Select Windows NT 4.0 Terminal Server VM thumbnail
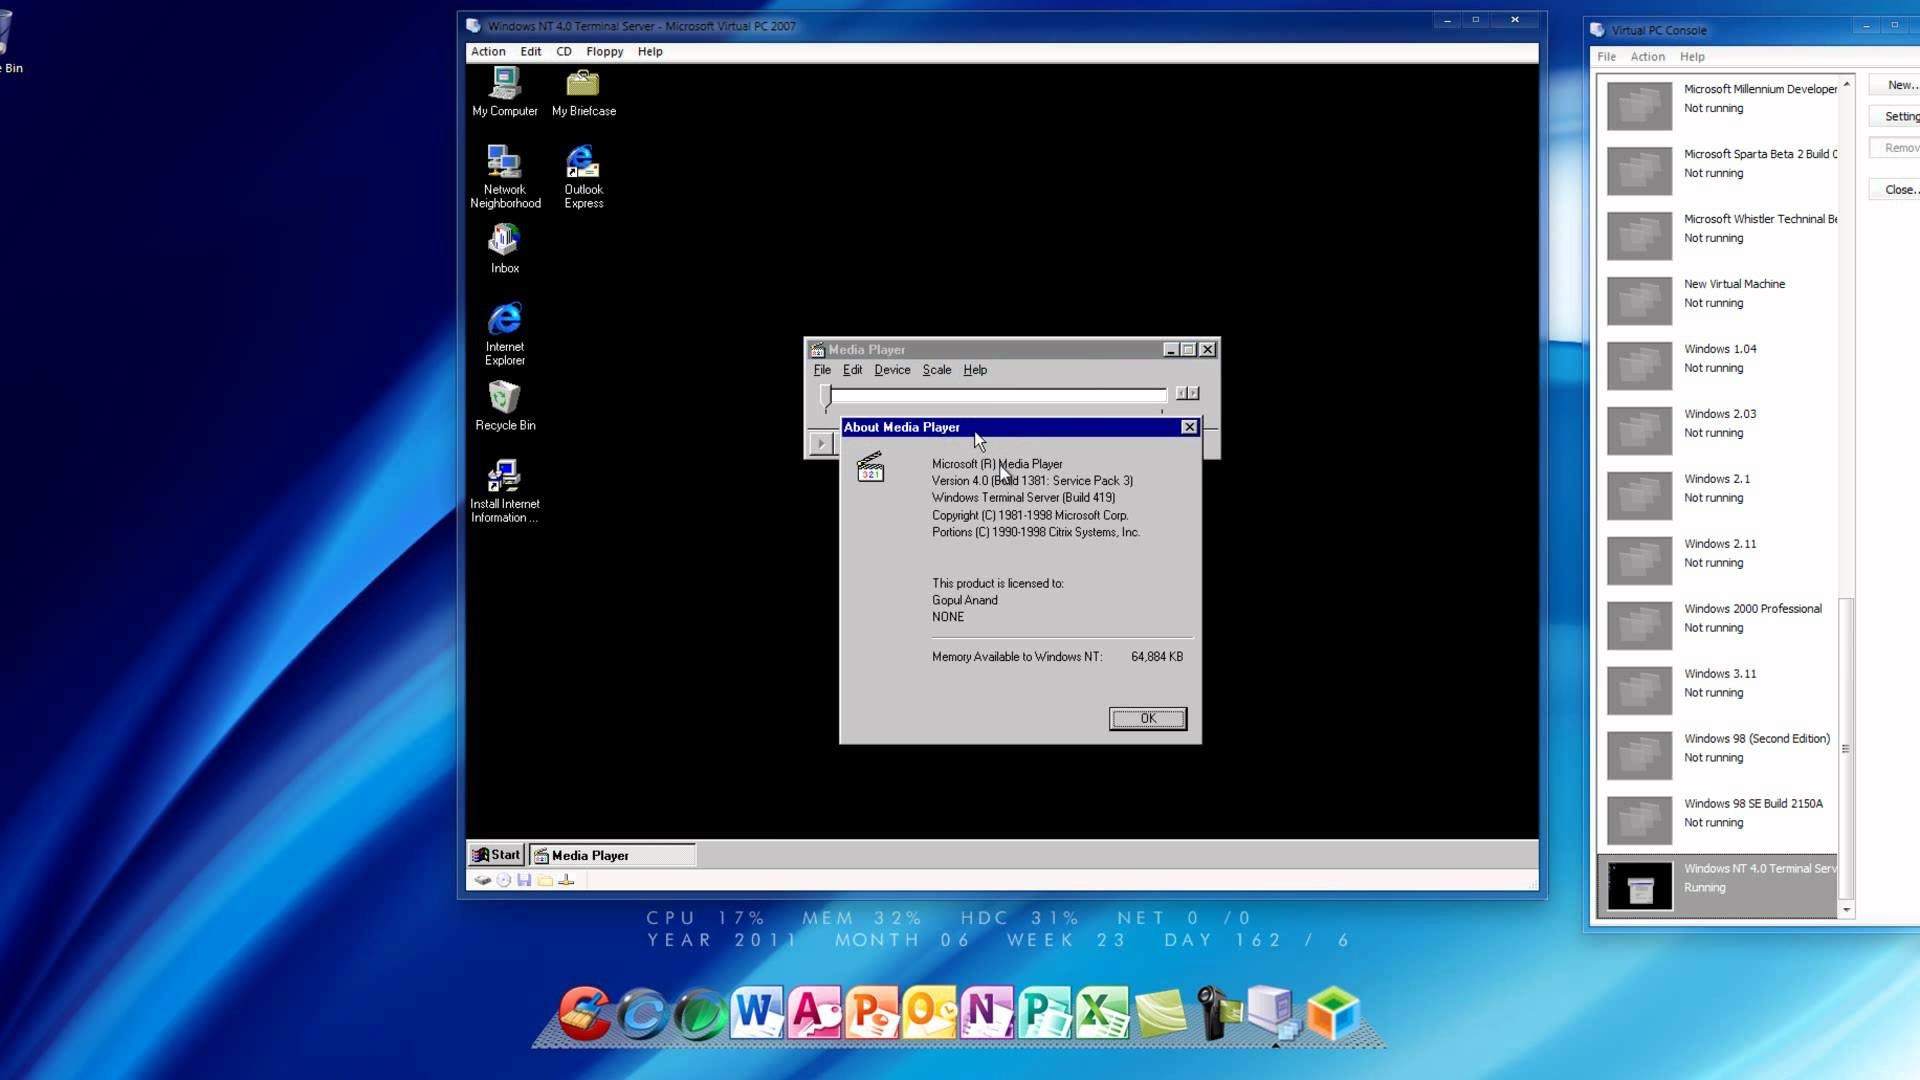The height and width of the screenshot is (1080, 1920). 1639,886
